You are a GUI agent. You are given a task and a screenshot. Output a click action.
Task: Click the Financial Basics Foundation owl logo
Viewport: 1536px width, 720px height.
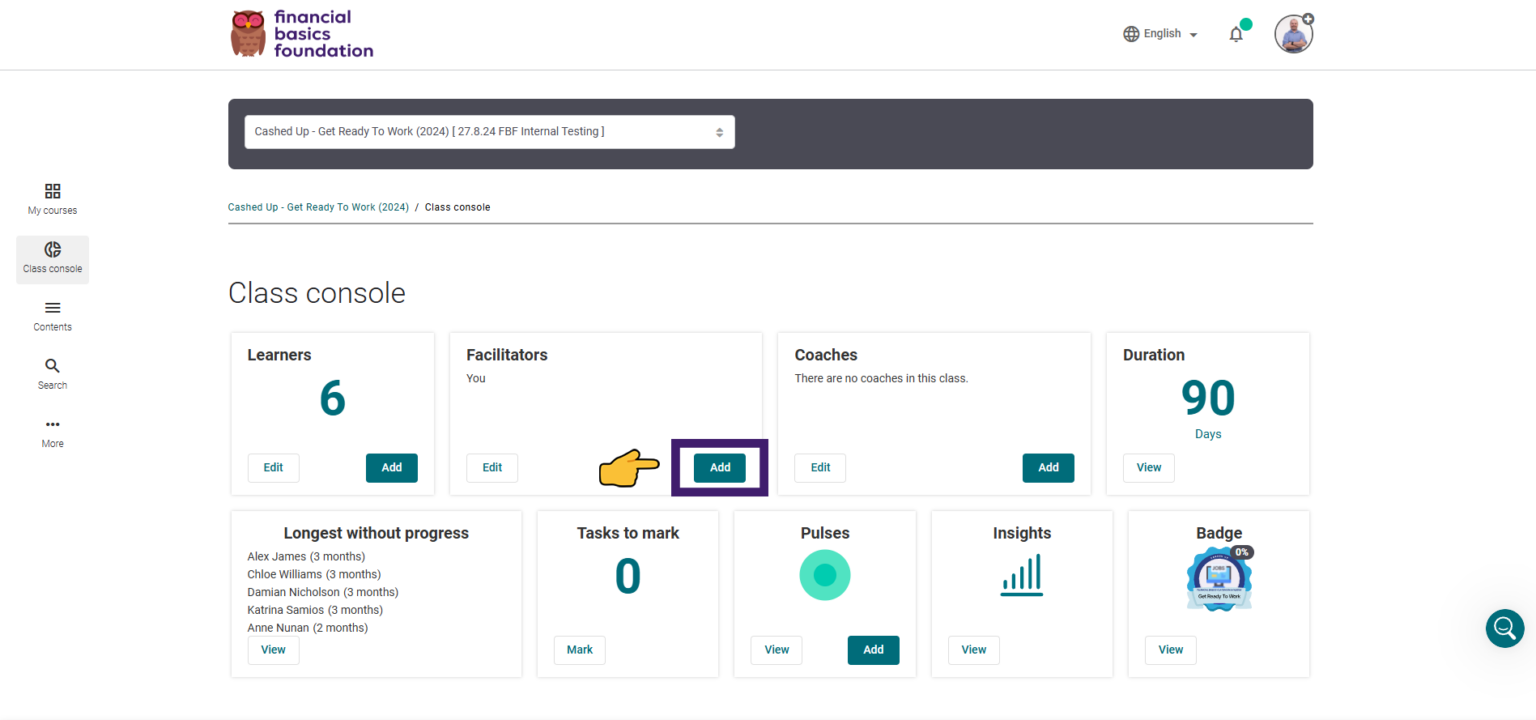pos(302,34)
